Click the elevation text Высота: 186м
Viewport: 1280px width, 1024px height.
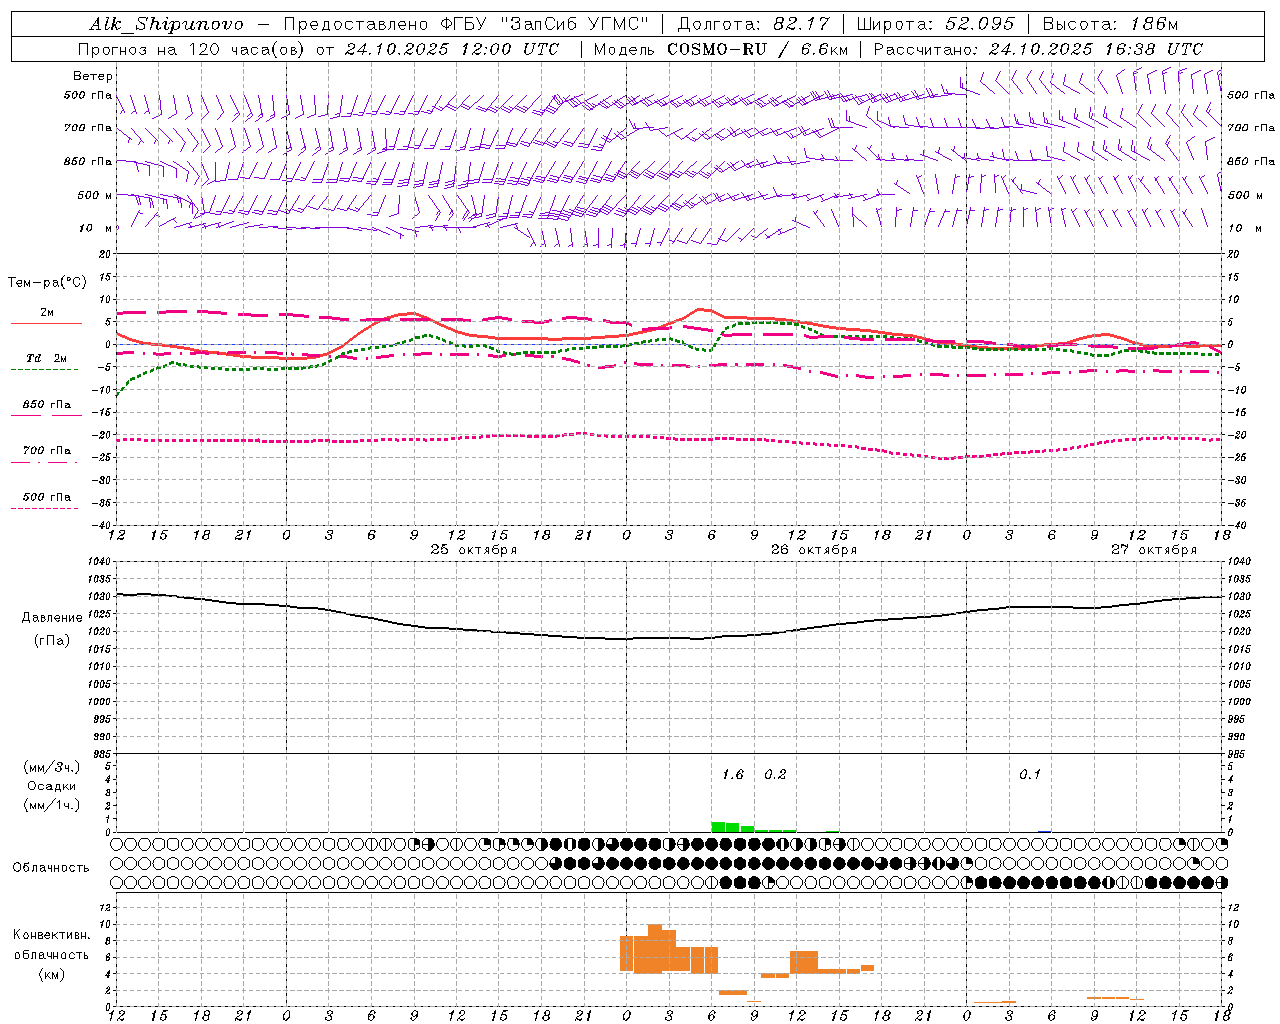pos(1110,24)
